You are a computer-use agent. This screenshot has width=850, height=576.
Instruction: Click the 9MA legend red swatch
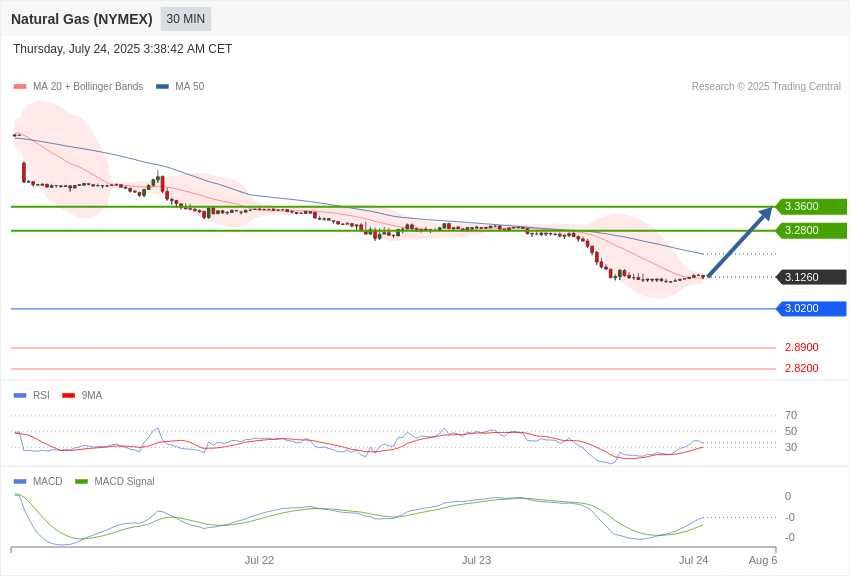pyautogui.click(x=68, y=396)
